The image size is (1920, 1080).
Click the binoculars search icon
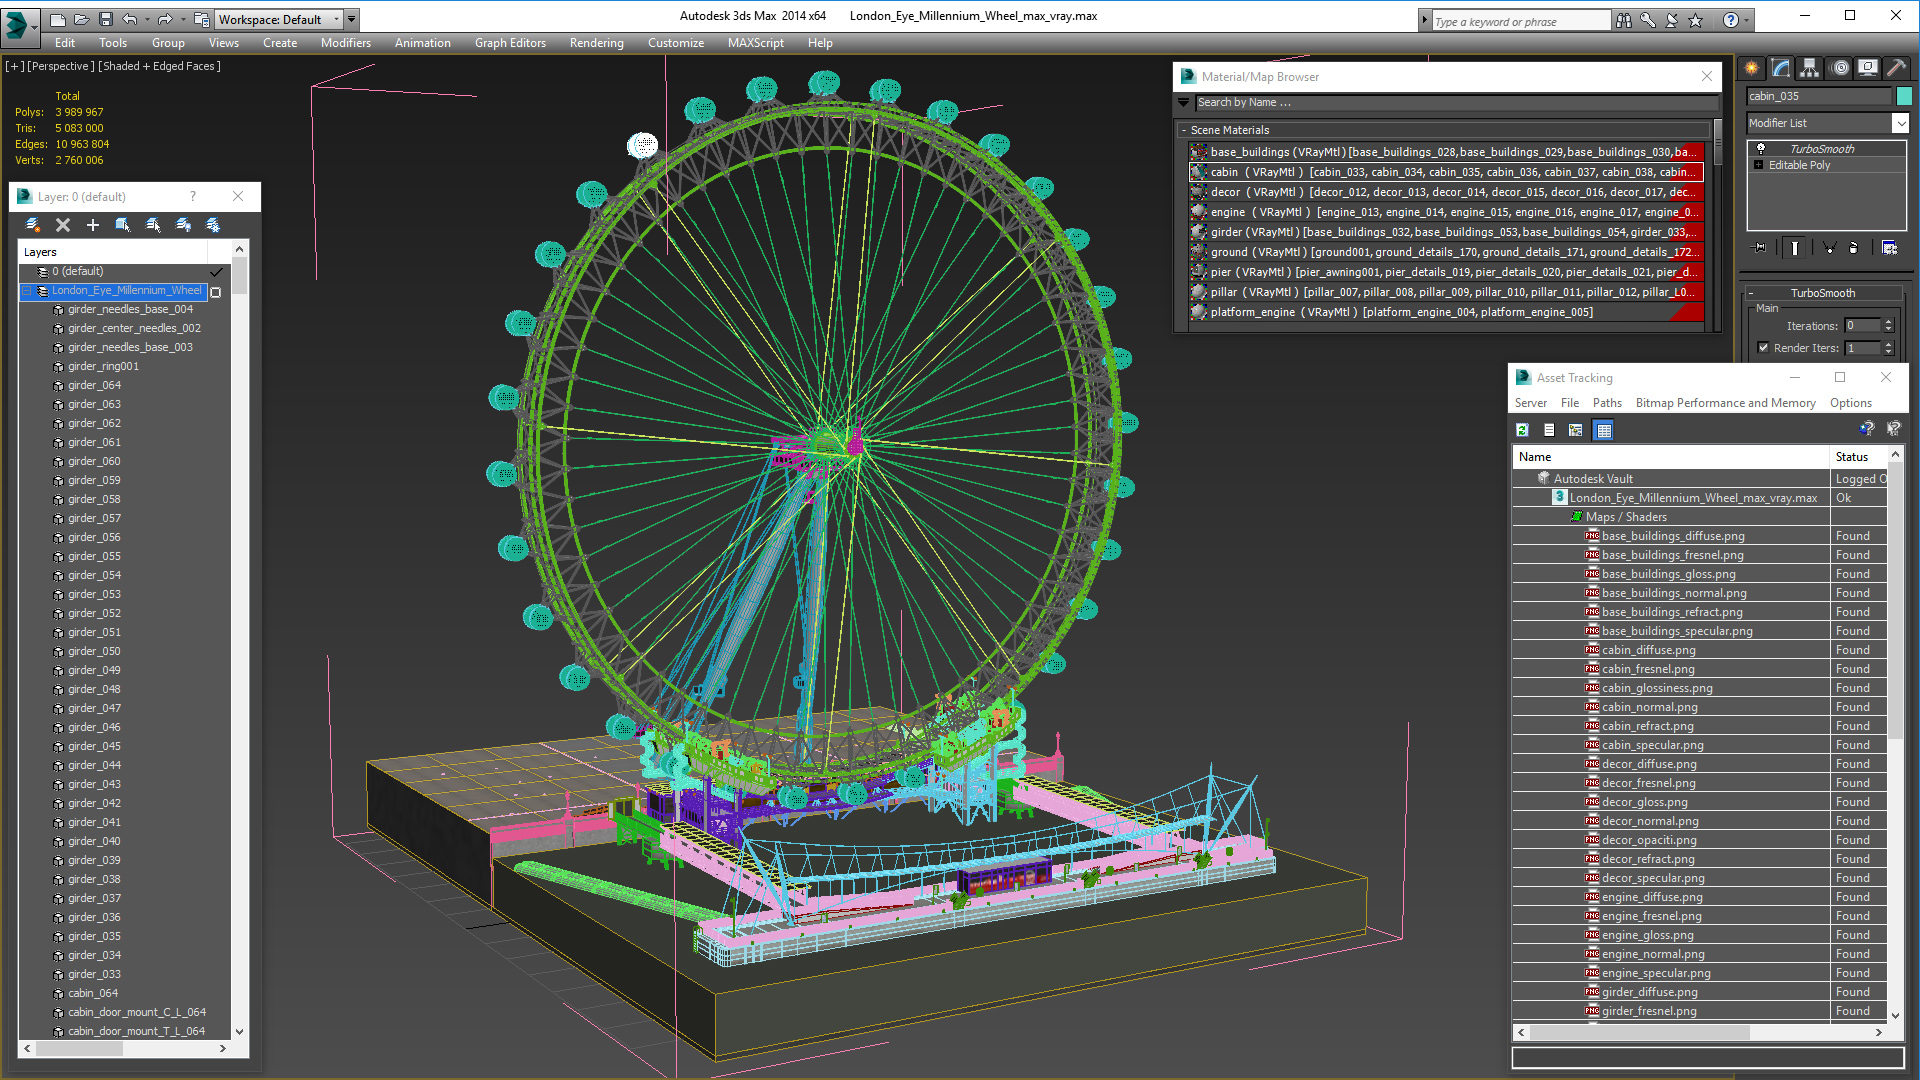coord(1624,20)
